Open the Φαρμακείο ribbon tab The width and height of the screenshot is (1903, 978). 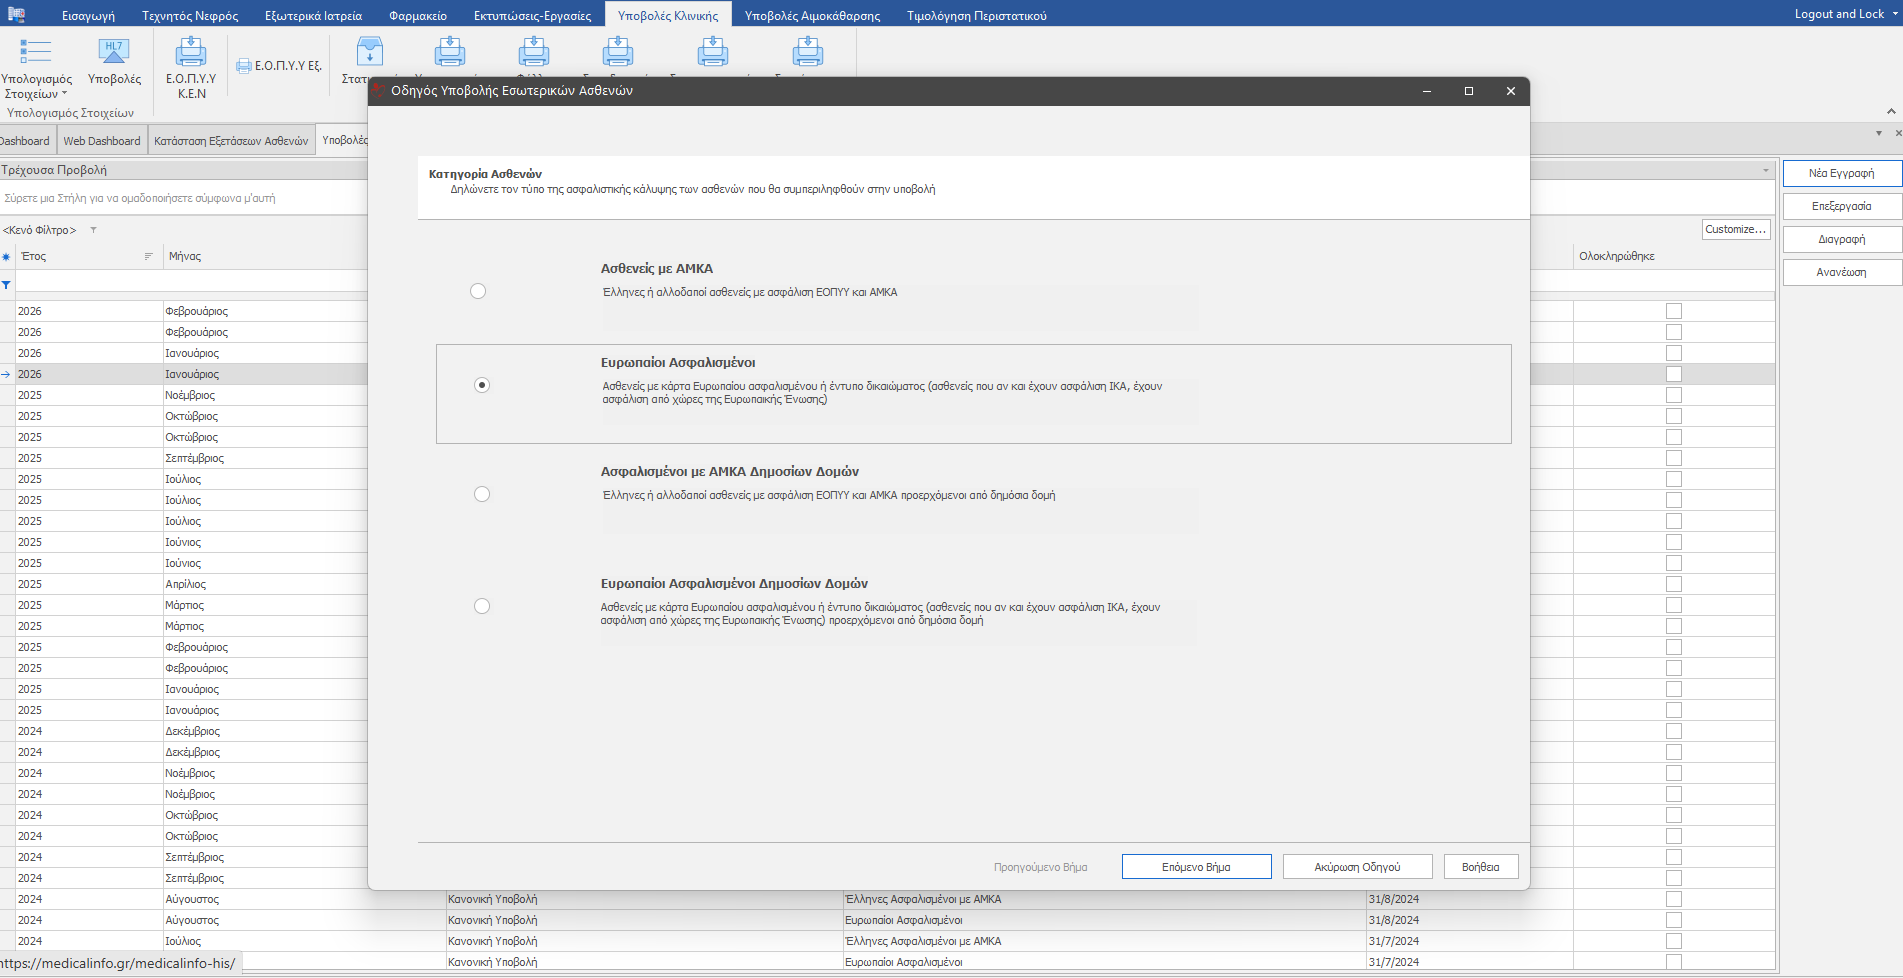coord(417,15)
